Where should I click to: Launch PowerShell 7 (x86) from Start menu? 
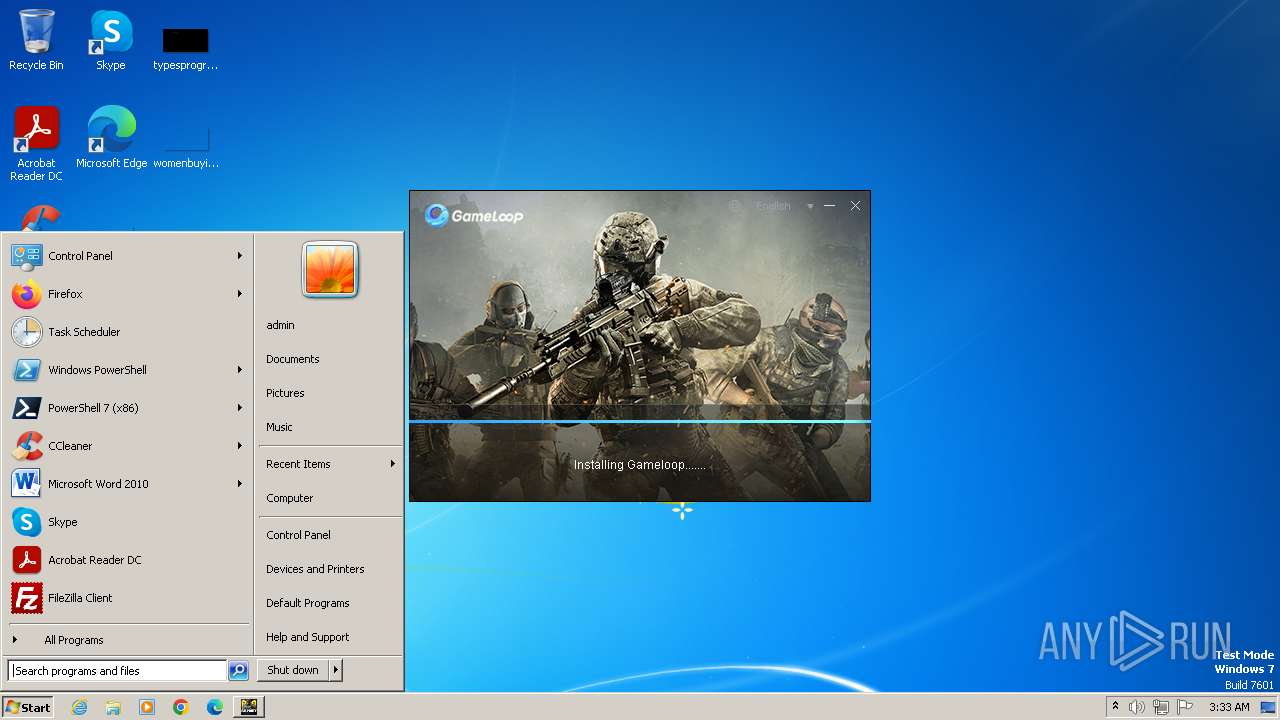(x=127, y=408)
